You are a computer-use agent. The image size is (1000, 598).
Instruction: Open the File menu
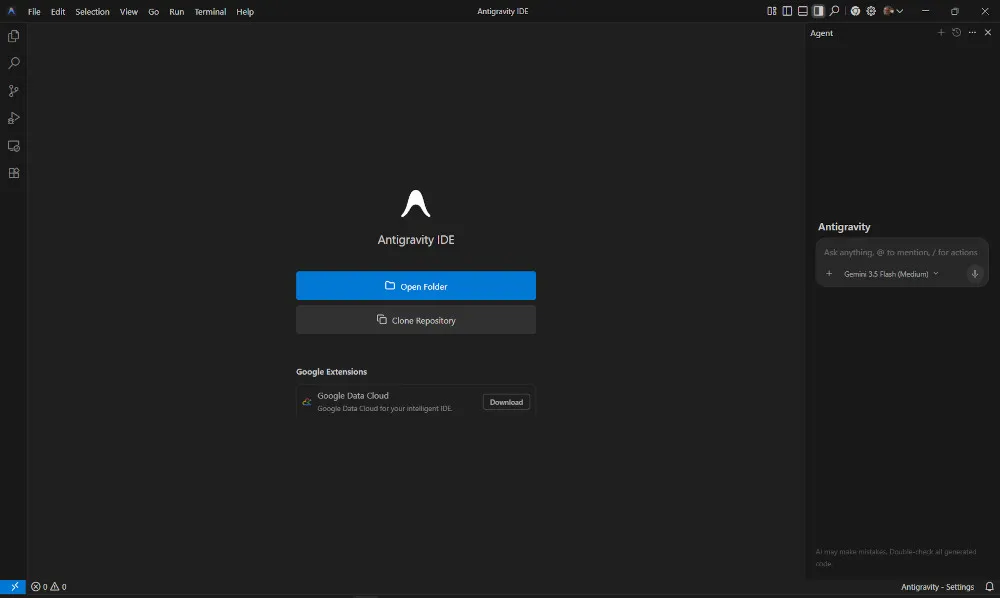tap(34, 11)
